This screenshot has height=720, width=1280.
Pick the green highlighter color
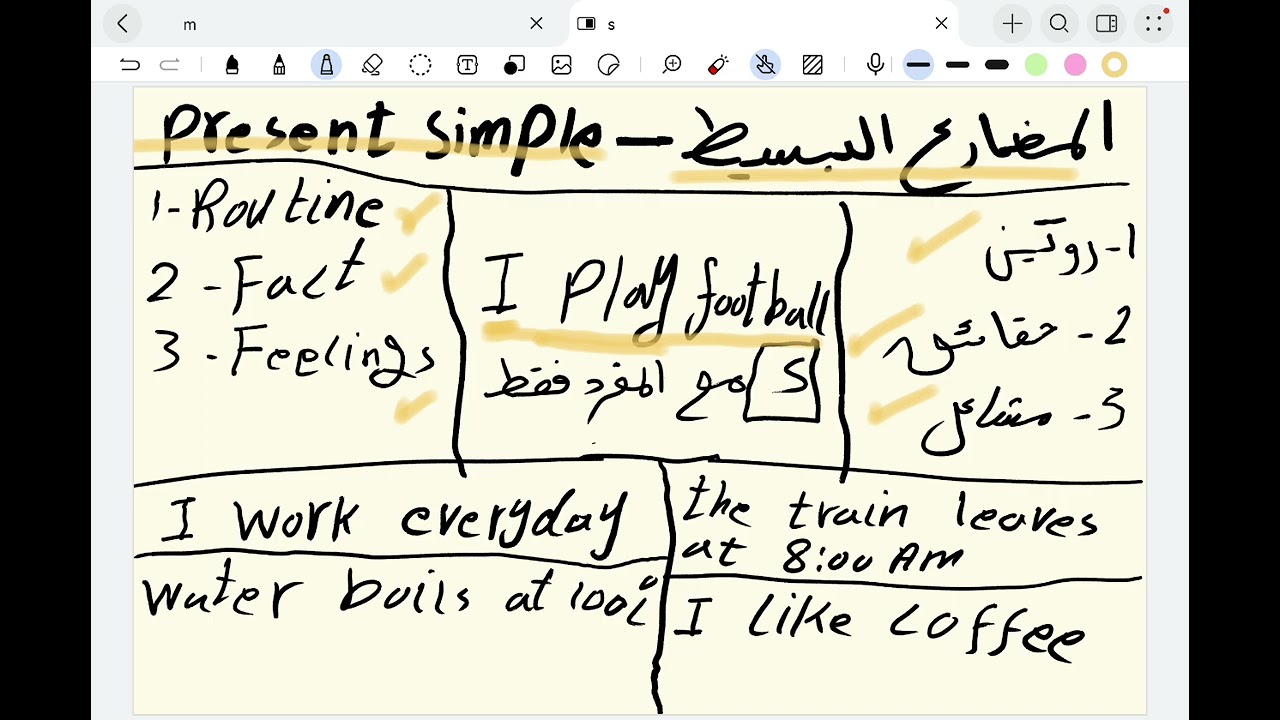1036,65
